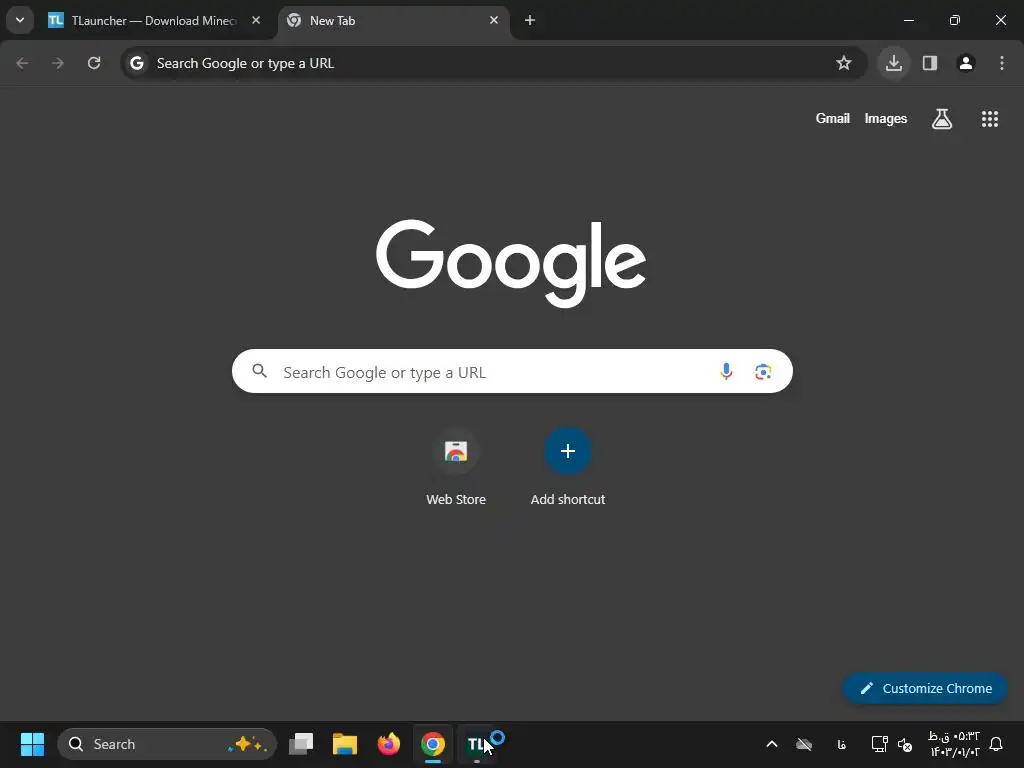Click the Chrome taskbar icon

coord(432,744)
